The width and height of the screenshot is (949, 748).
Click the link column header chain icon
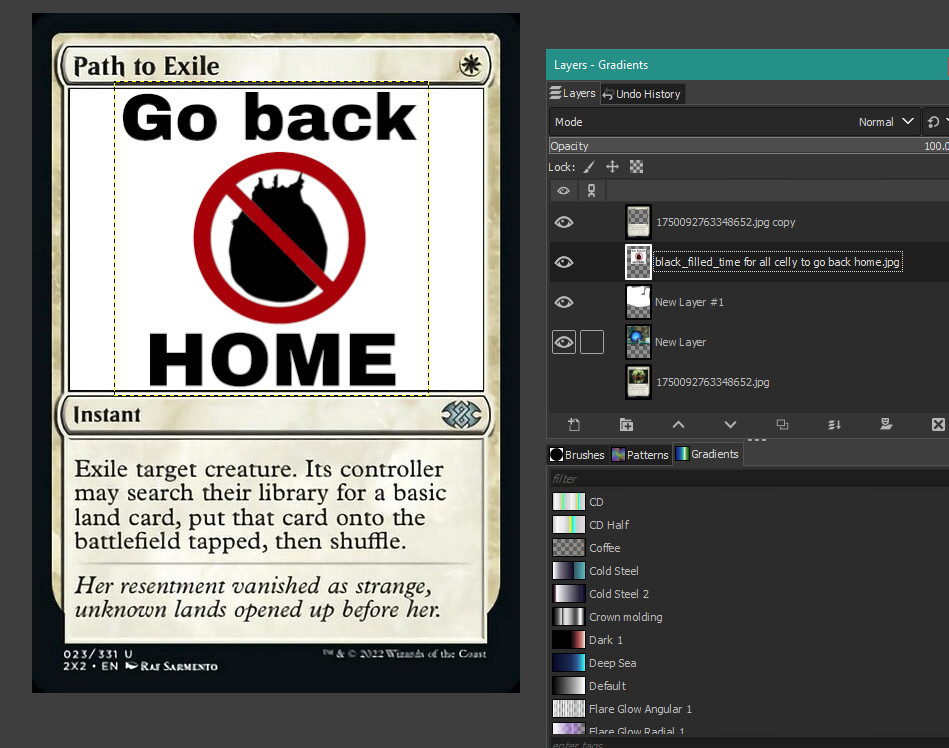[591, 191]
